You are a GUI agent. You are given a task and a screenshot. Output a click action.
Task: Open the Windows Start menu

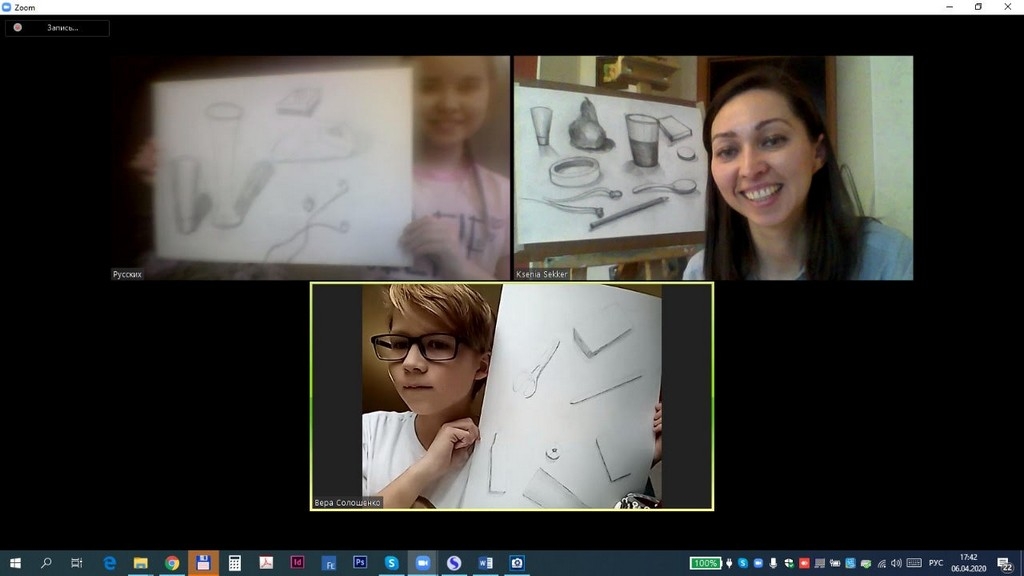click(15, 563)
